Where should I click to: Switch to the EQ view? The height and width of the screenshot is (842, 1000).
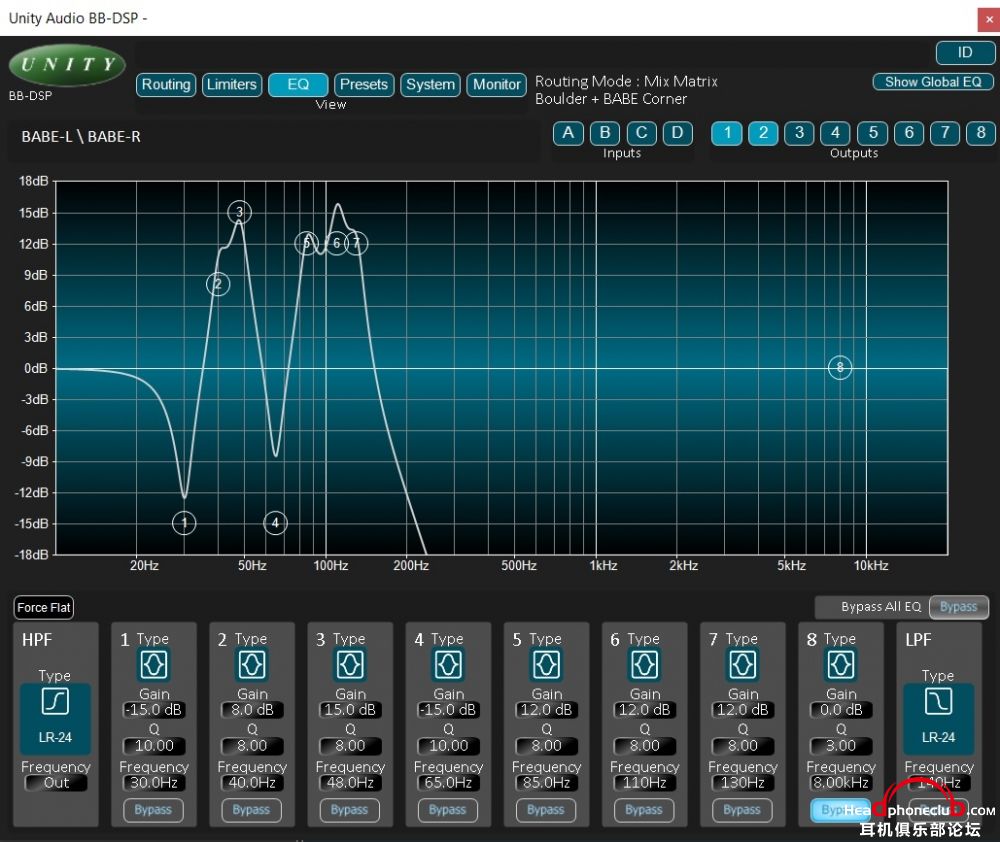pos(298,85)
